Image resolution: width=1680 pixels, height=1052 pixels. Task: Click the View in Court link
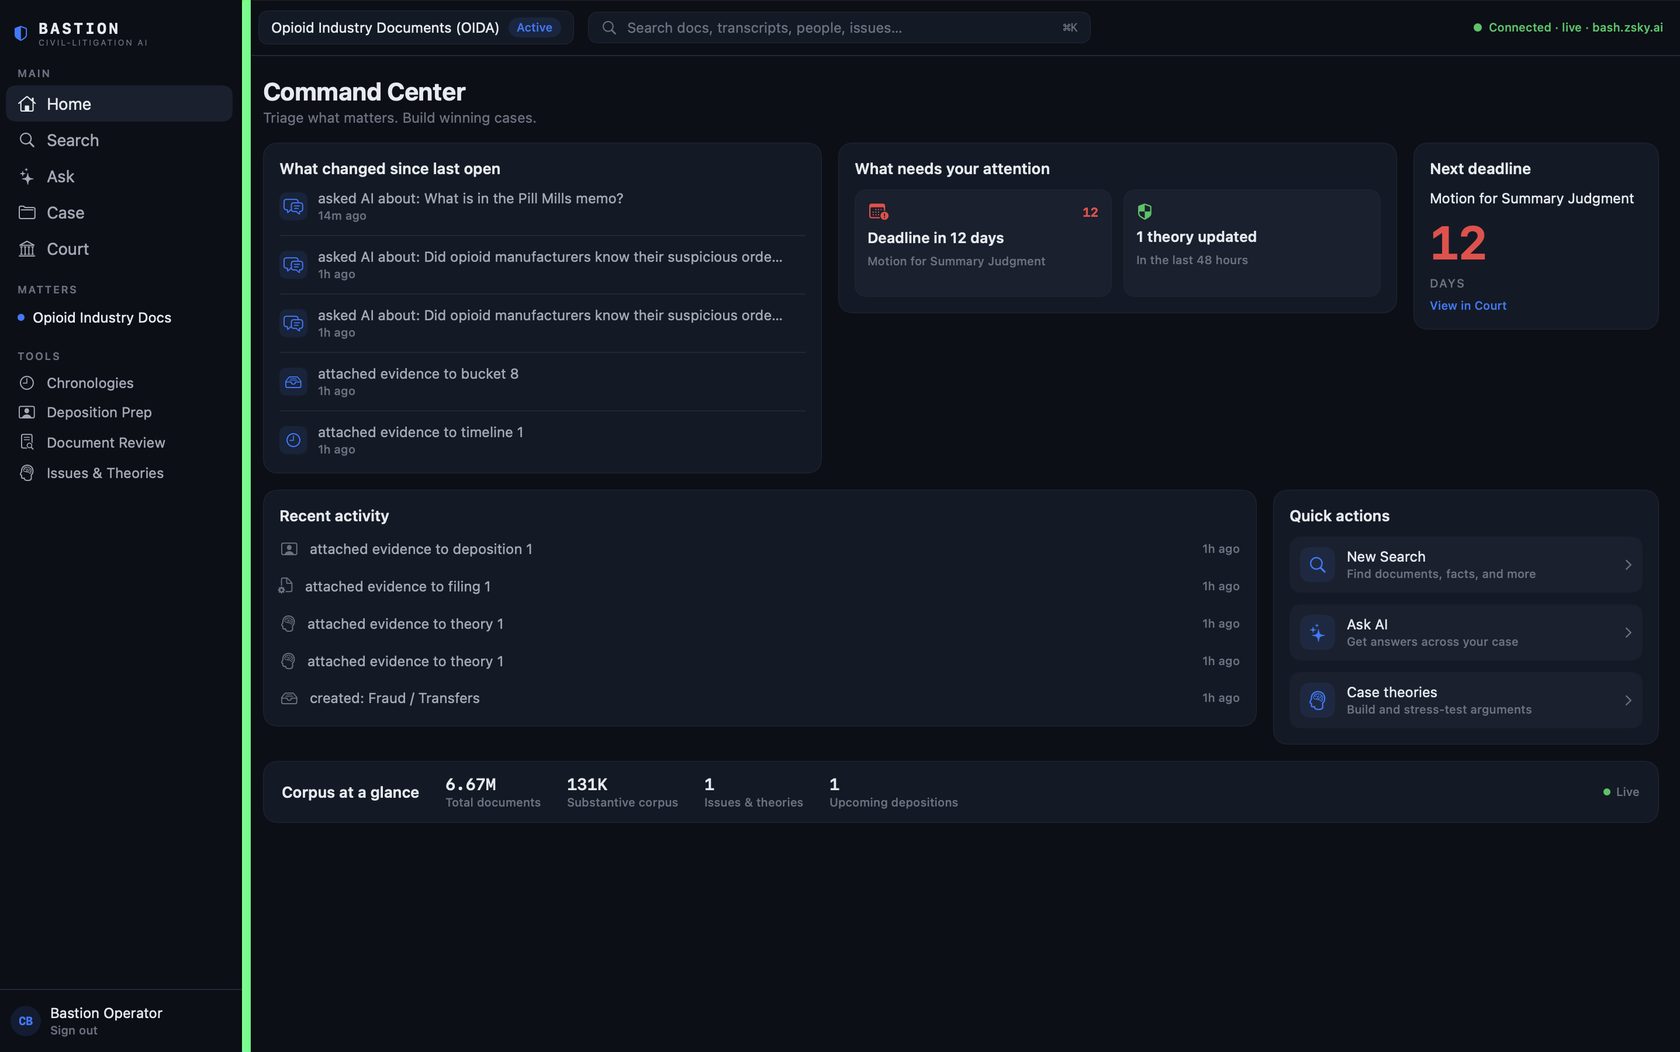1467,306
